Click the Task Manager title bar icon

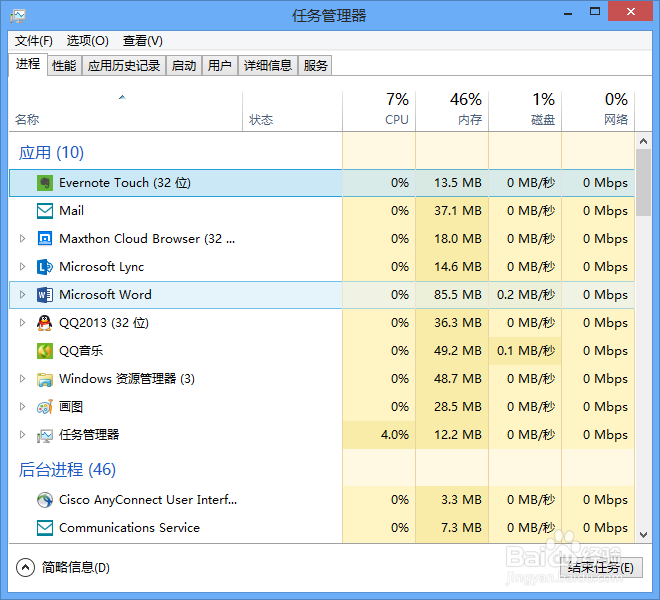(18, 16)
